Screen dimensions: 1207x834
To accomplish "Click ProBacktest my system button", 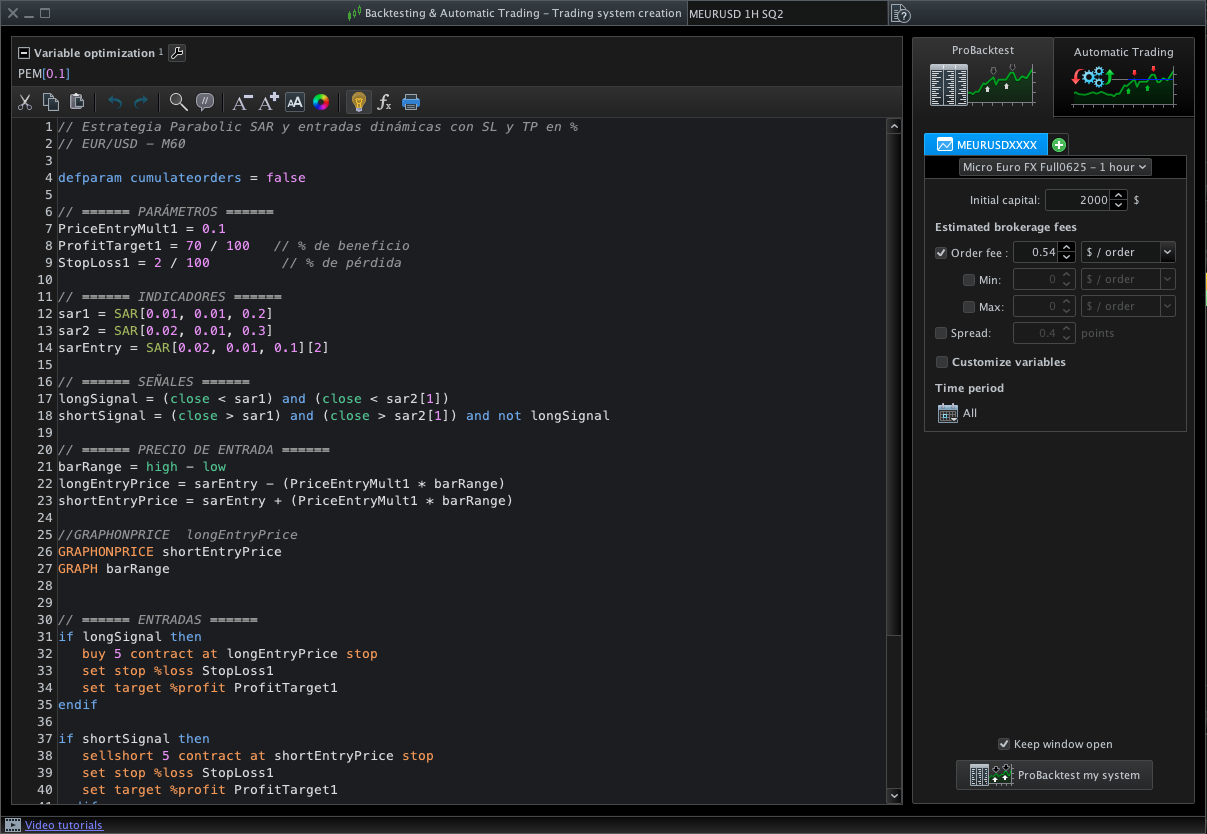I will [x=1054, y=775].
